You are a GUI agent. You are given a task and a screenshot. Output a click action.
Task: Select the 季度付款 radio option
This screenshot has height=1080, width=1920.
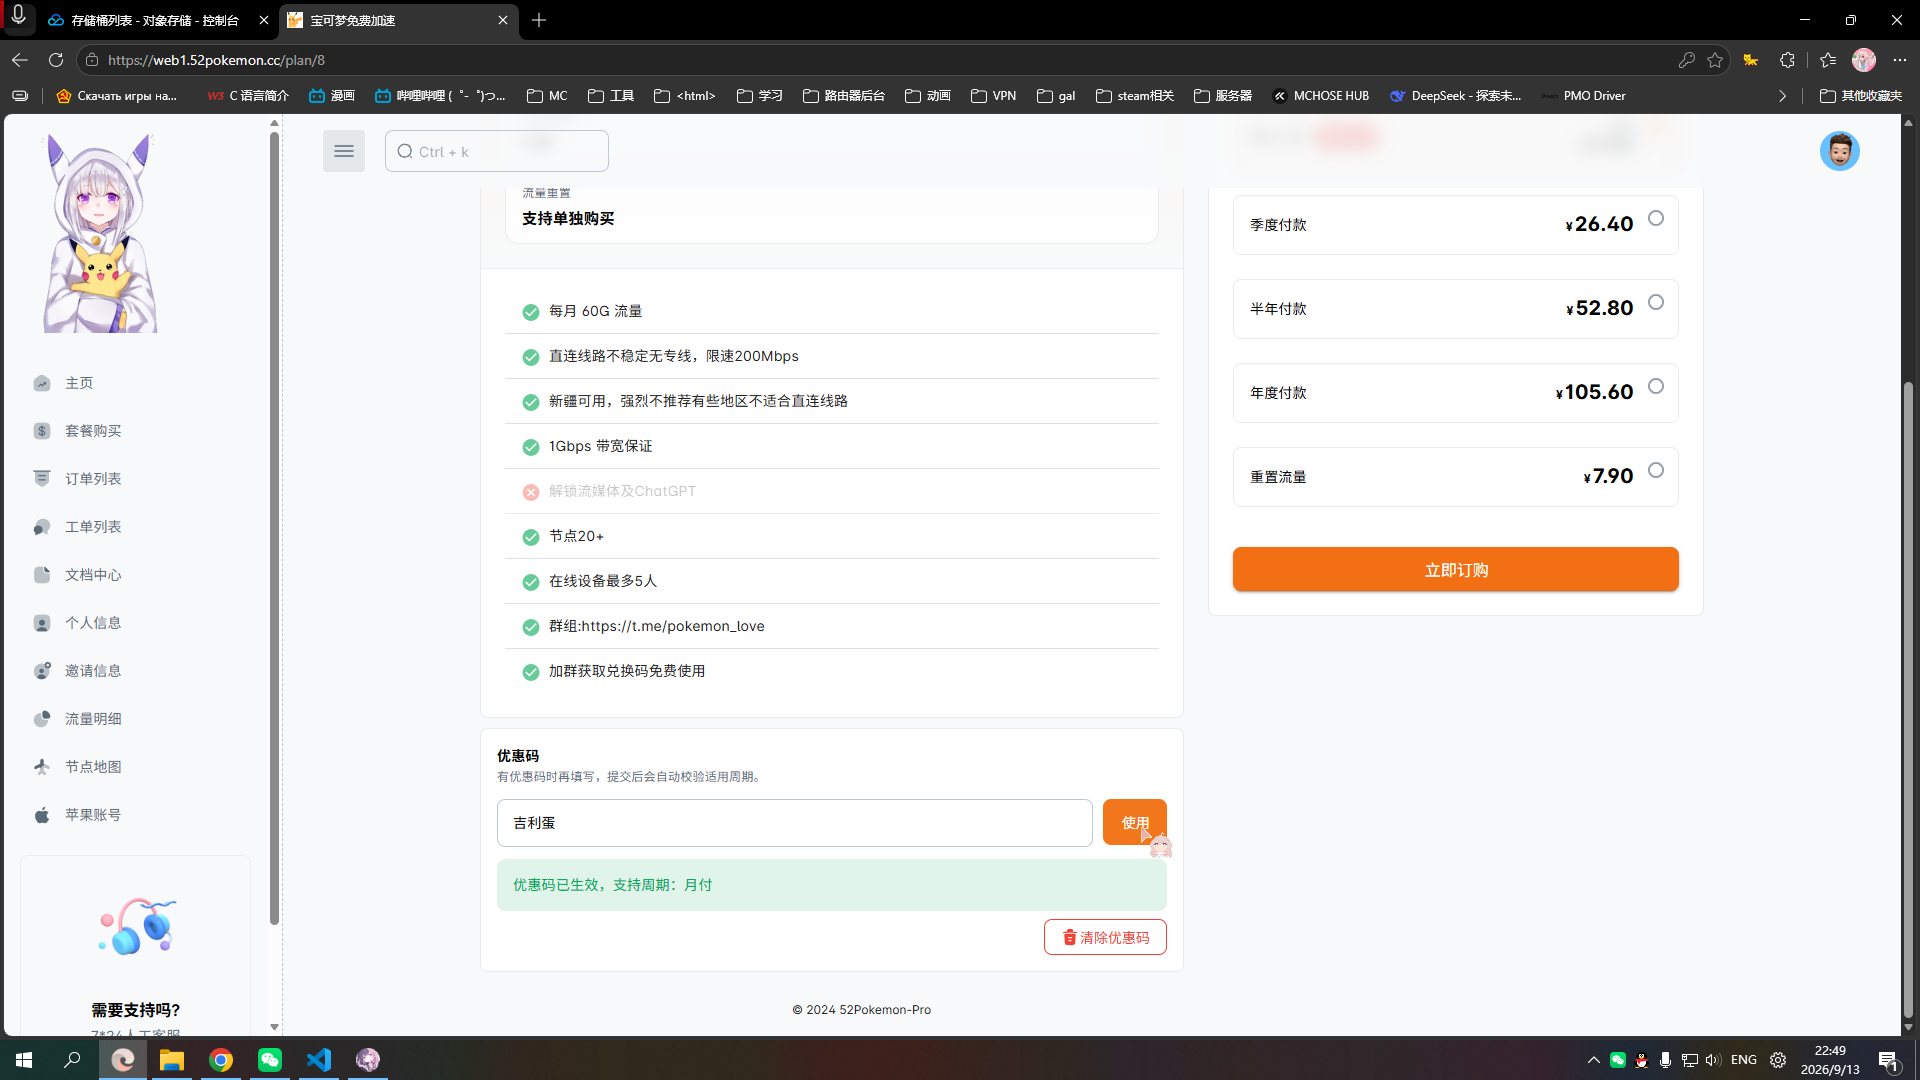[1656, 218]
